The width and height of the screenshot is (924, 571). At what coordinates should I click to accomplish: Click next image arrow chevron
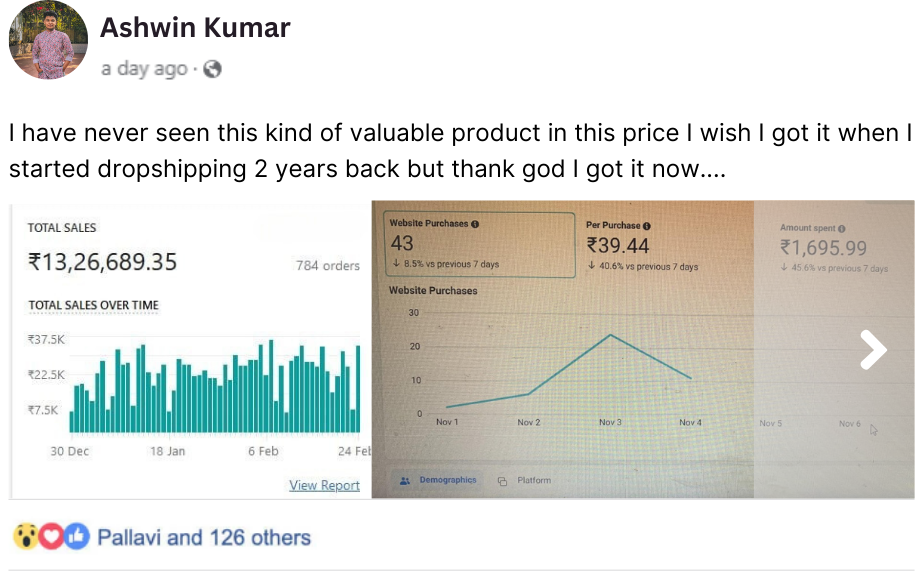[x=873, y=350]
